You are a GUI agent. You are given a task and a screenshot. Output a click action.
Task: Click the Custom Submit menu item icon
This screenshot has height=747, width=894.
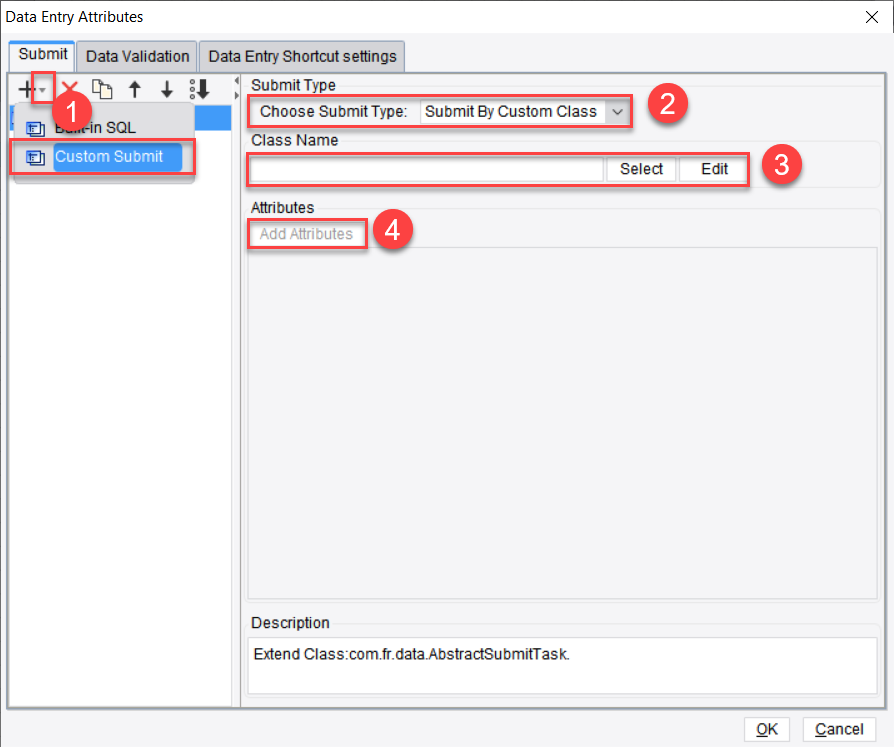tap(35, 157)
